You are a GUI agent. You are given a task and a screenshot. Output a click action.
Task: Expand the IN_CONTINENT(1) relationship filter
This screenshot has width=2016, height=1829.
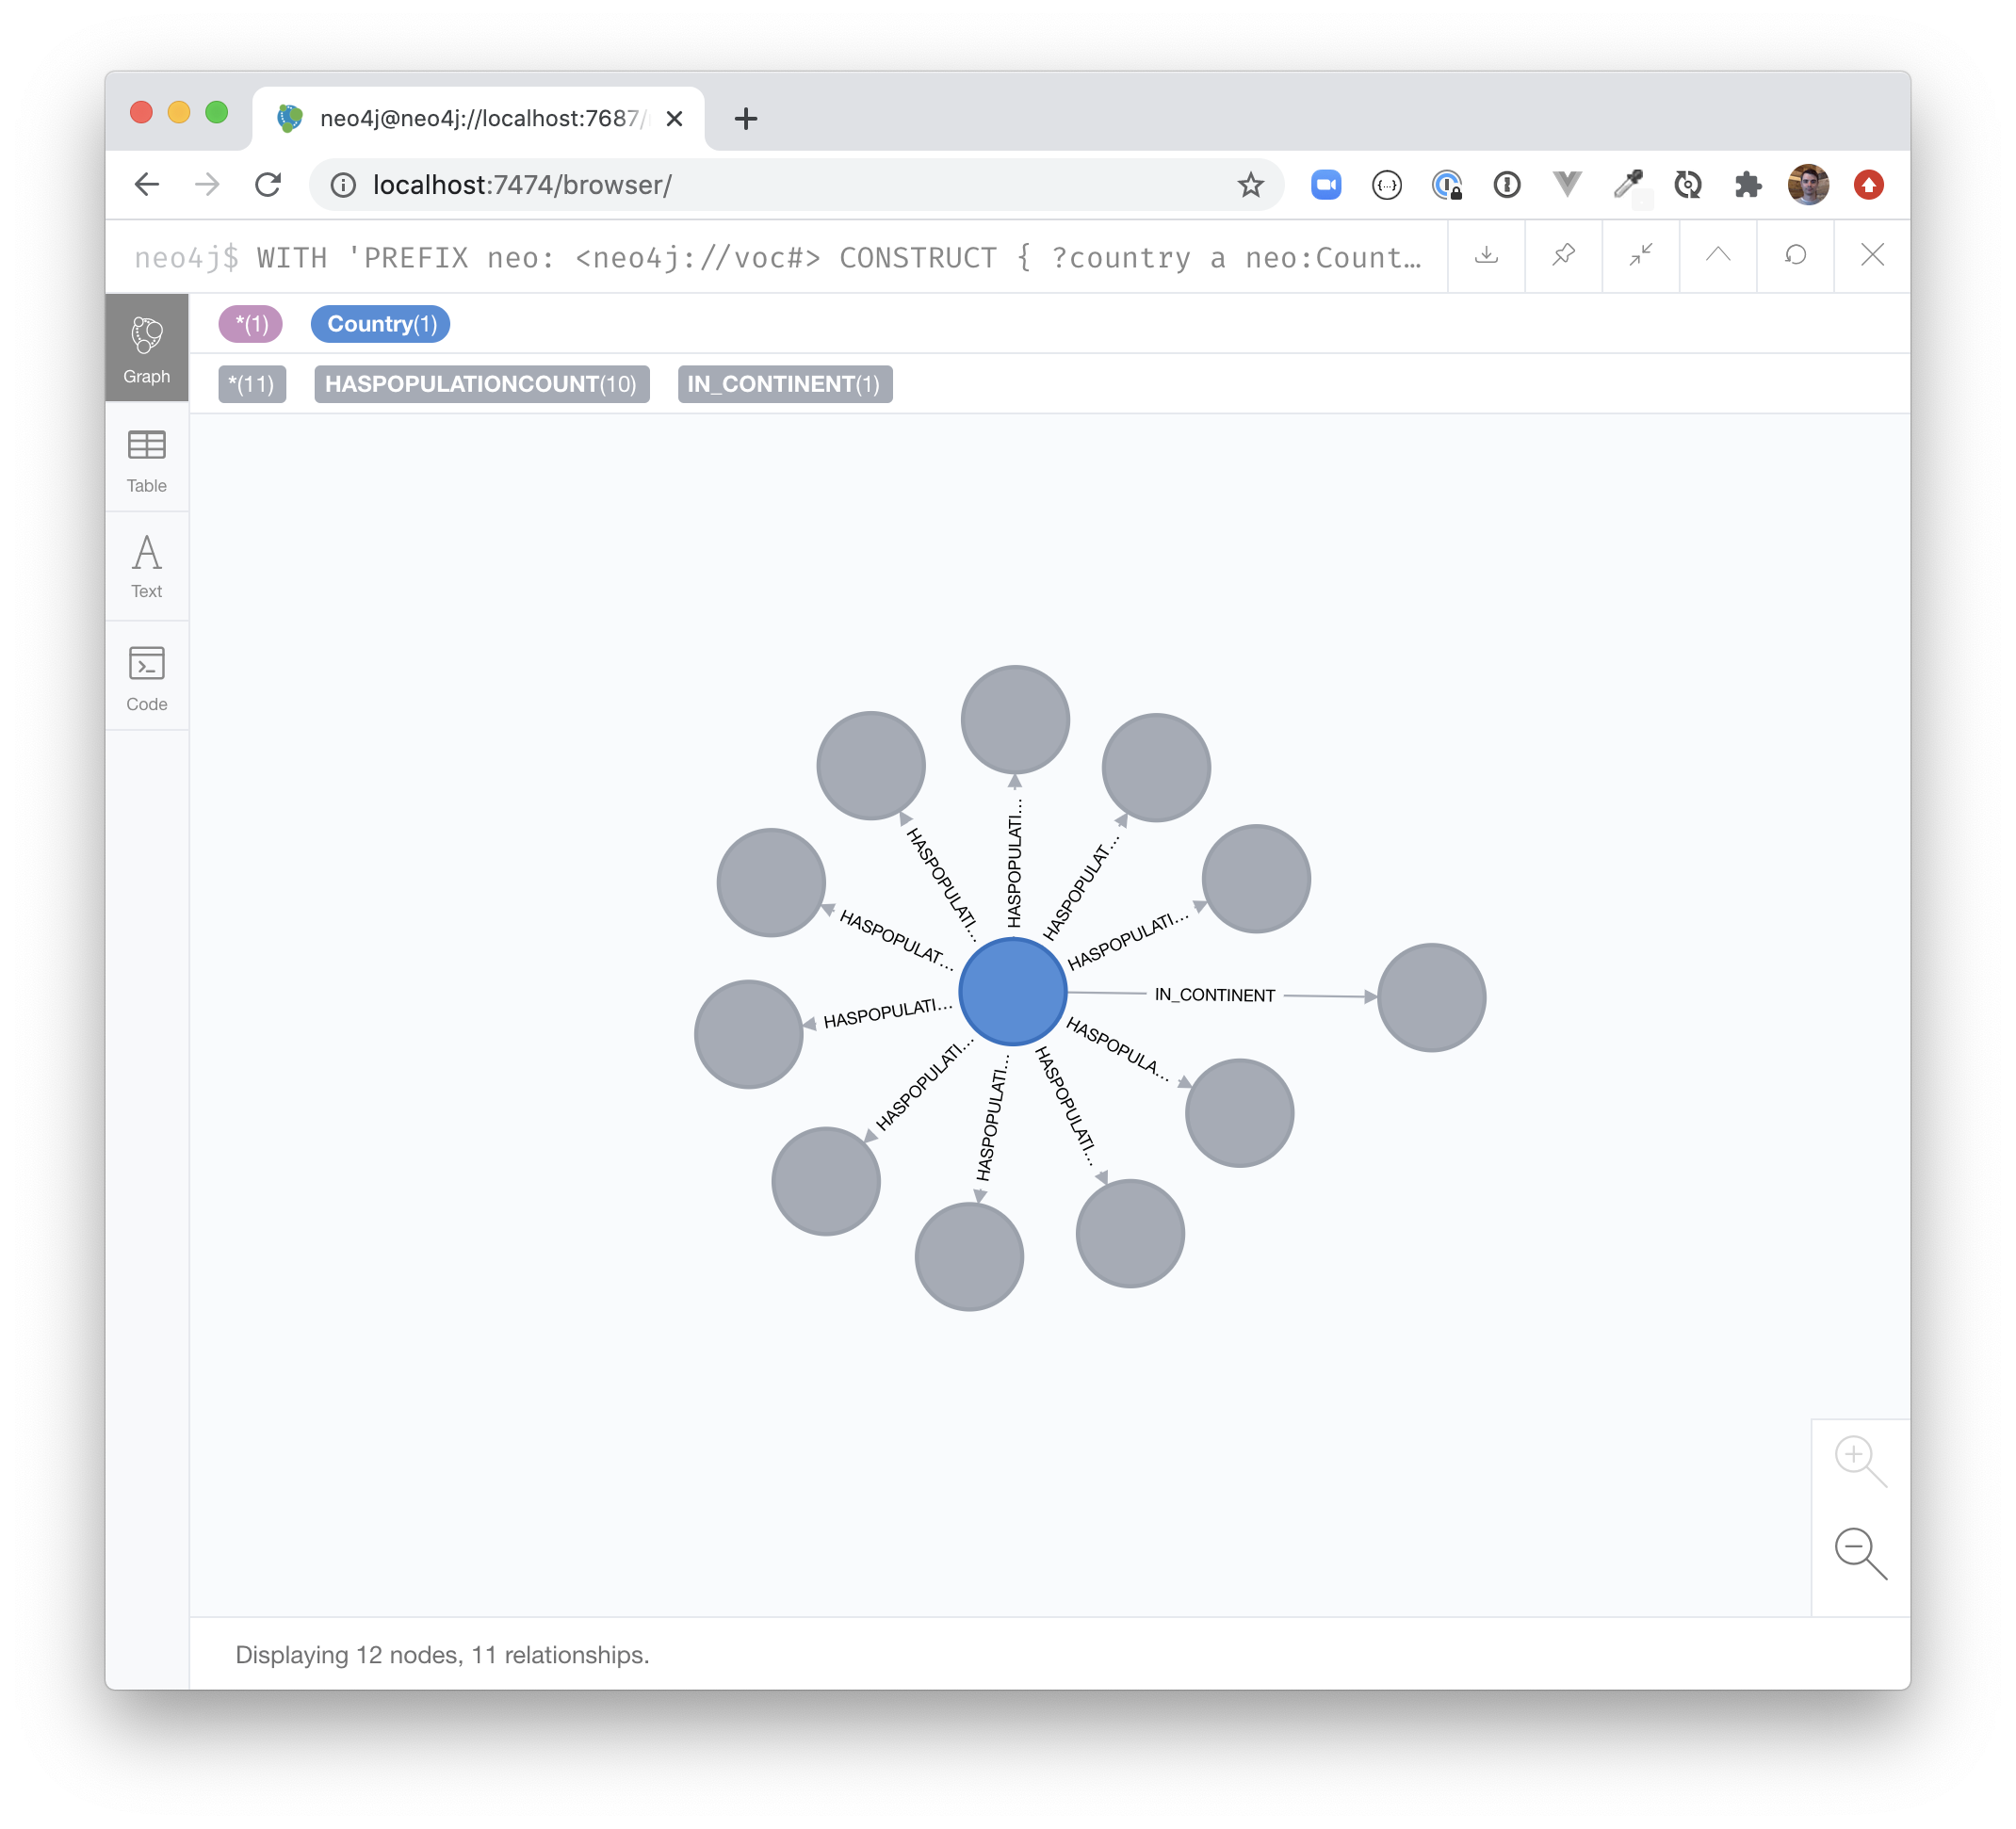(x=785, y=386)
